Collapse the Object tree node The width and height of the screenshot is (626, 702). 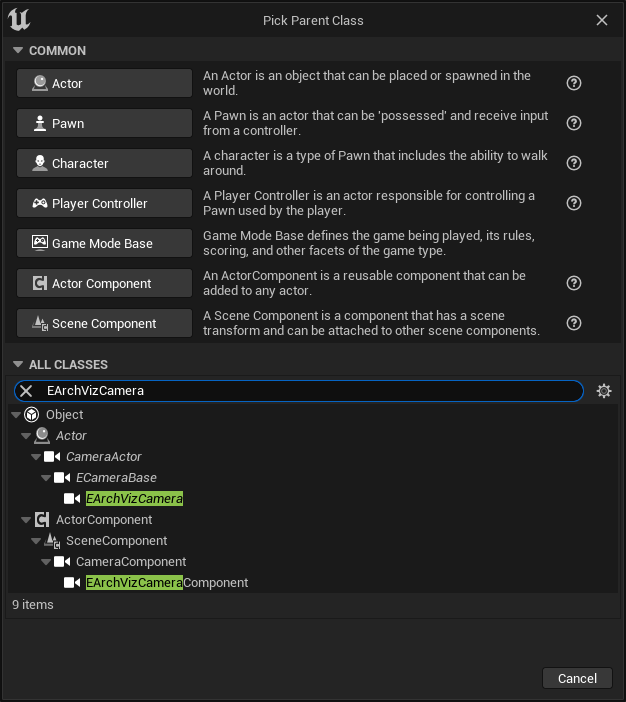coord(15,415)
